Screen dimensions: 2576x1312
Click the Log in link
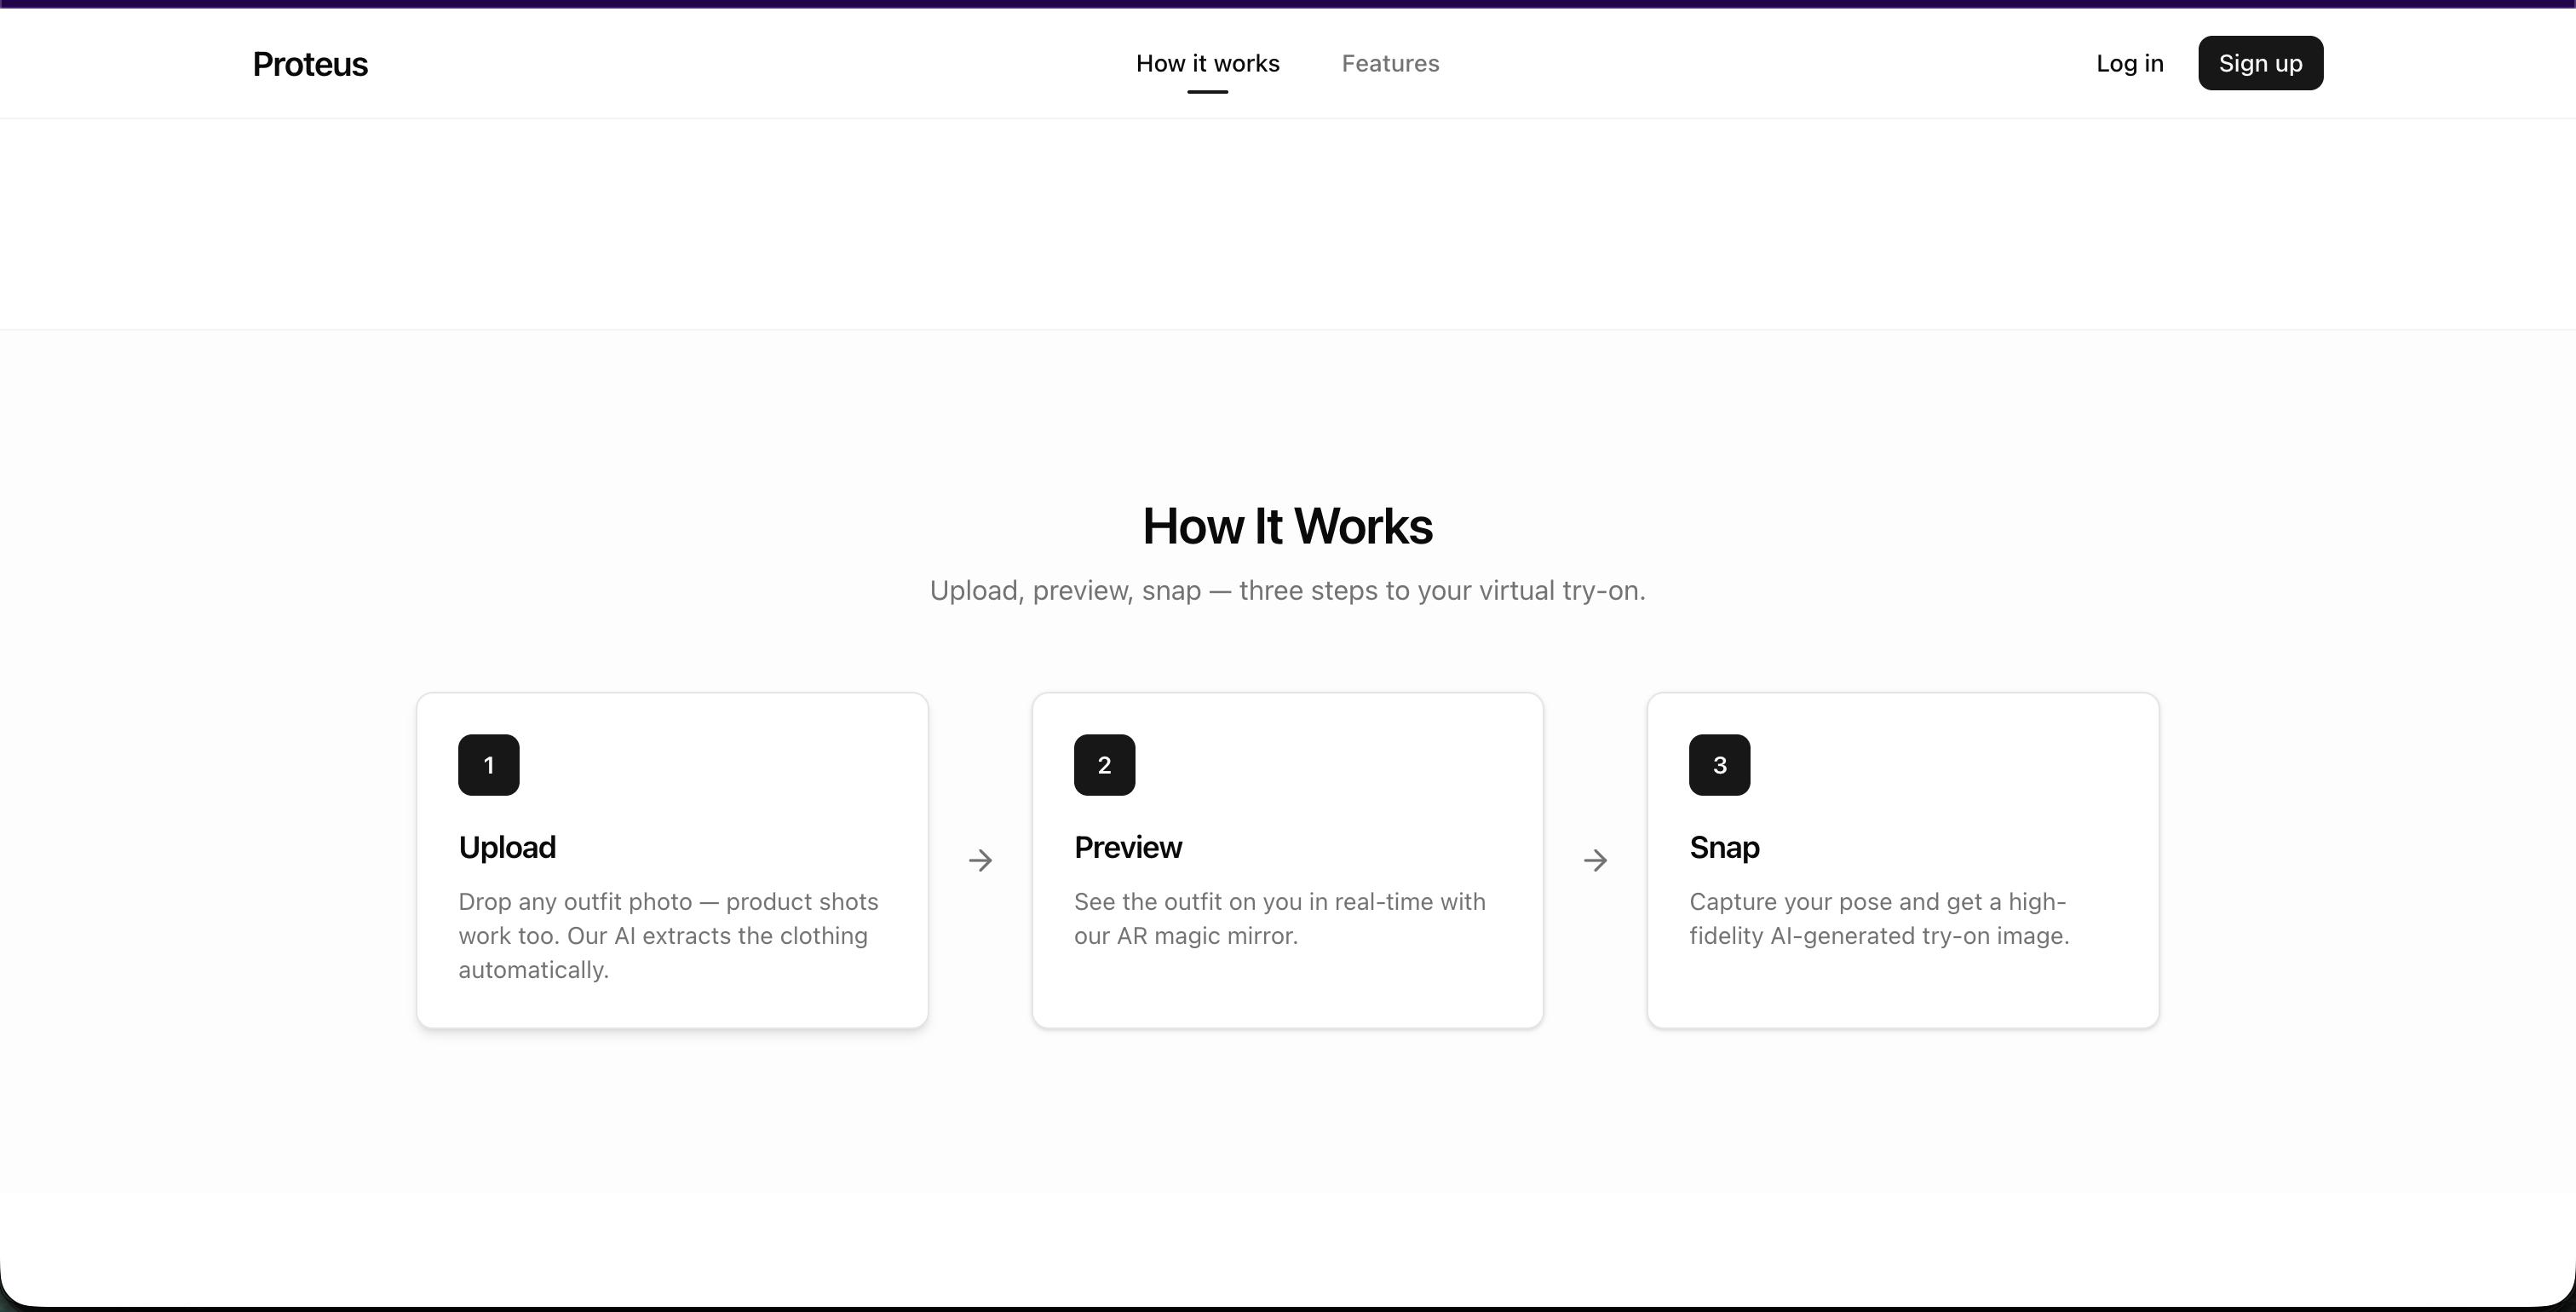[x=2129, y=63]
